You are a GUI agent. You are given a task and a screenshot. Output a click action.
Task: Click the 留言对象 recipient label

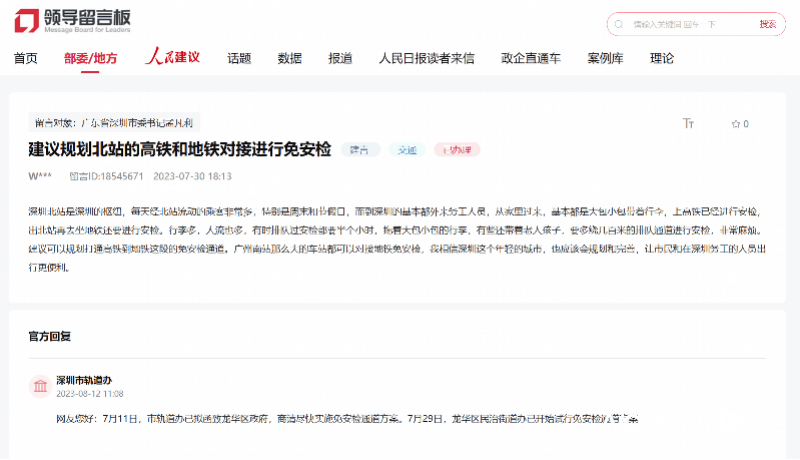click(114, 123)
